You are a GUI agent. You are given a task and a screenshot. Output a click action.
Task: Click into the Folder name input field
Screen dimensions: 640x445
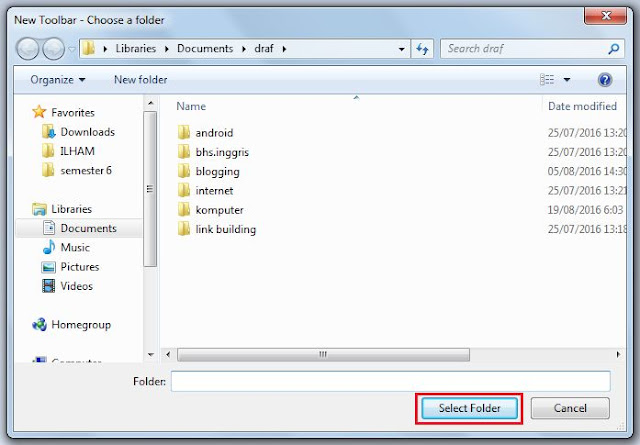pyautogui.click(x=391, y=381)
